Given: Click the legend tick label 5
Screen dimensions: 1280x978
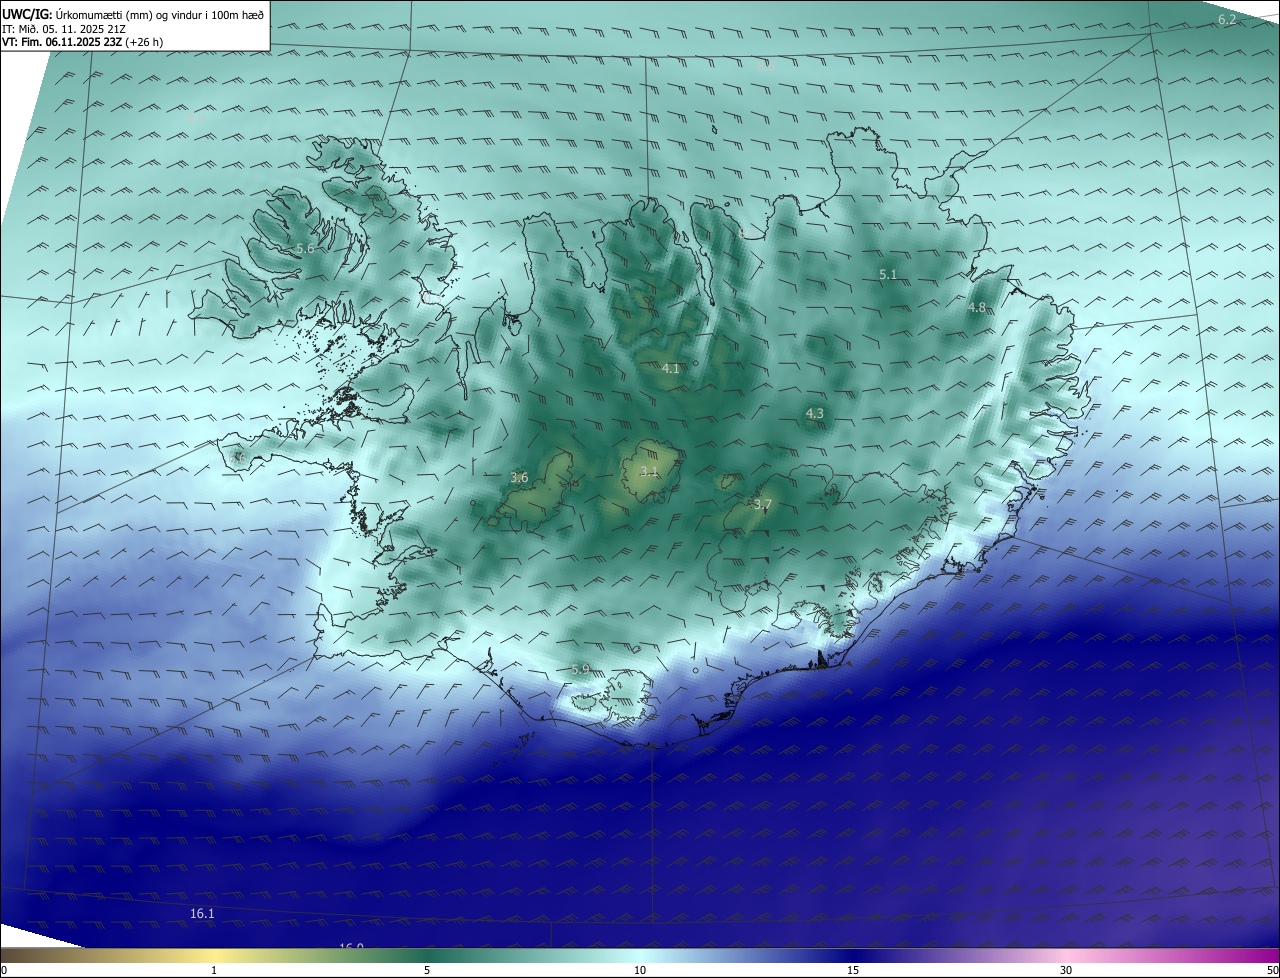Looking at the screenshot, I should click(427, 971).
